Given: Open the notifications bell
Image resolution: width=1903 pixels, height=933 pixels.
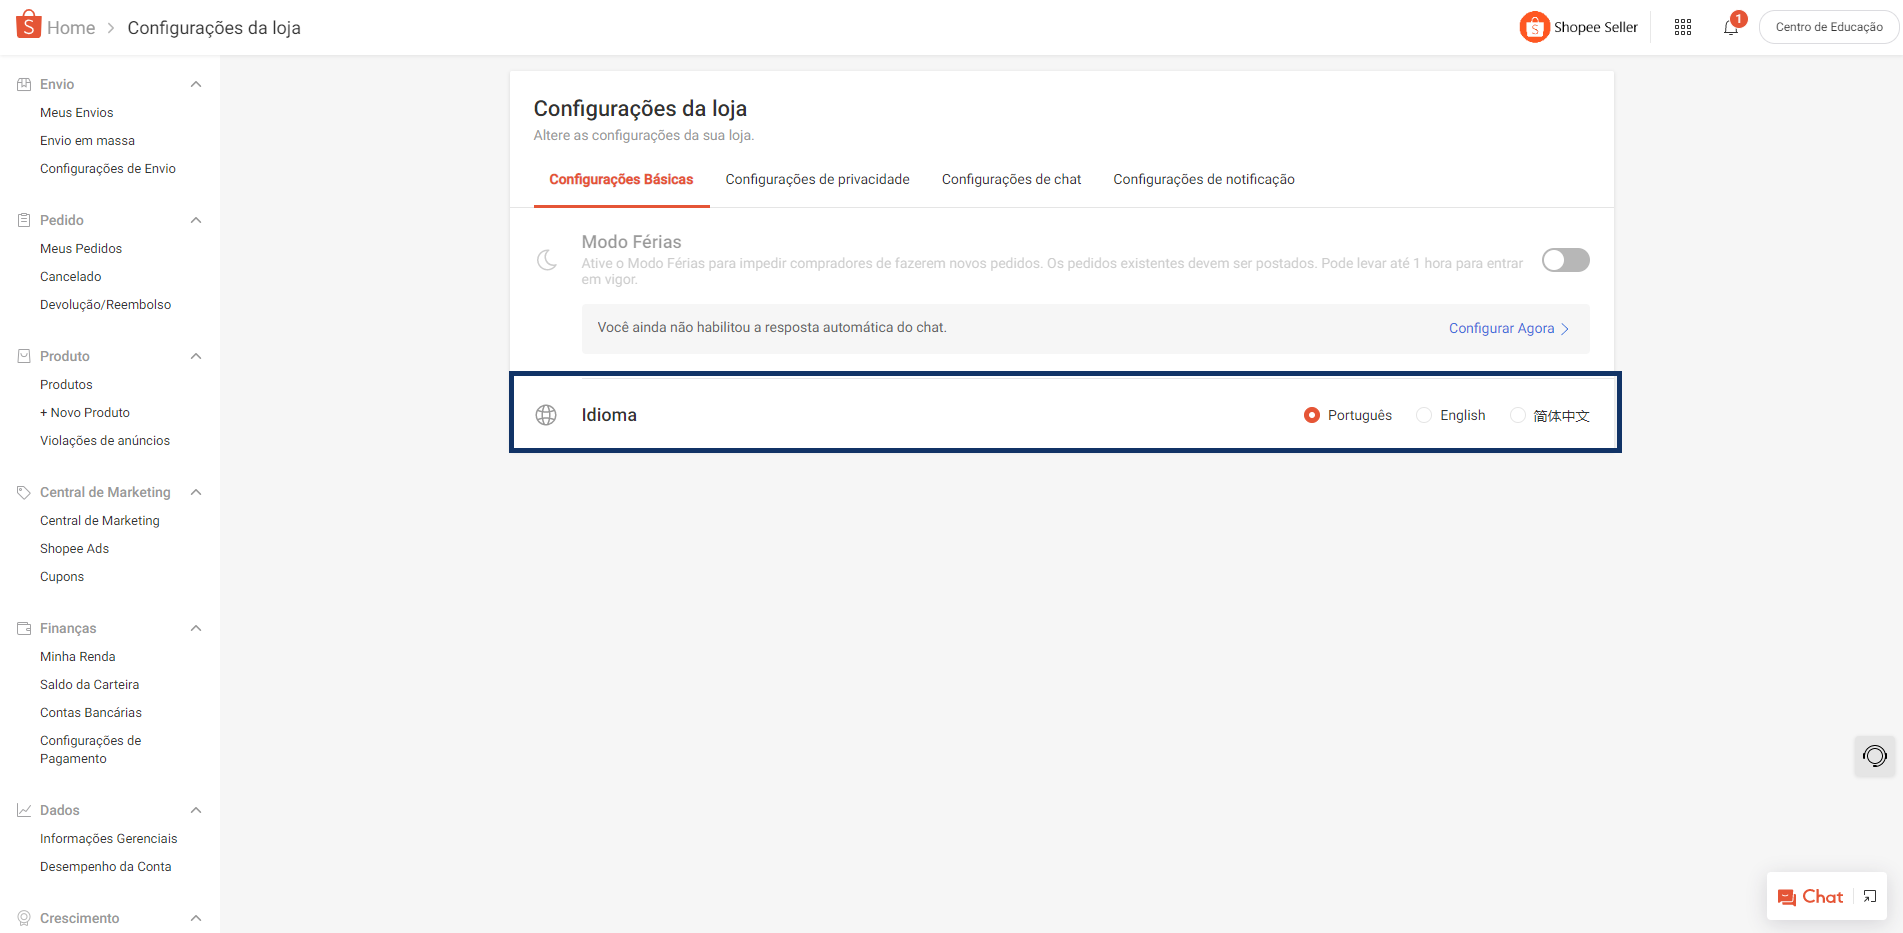Looking at the screenshot, I should click(x=1731, y=27).
